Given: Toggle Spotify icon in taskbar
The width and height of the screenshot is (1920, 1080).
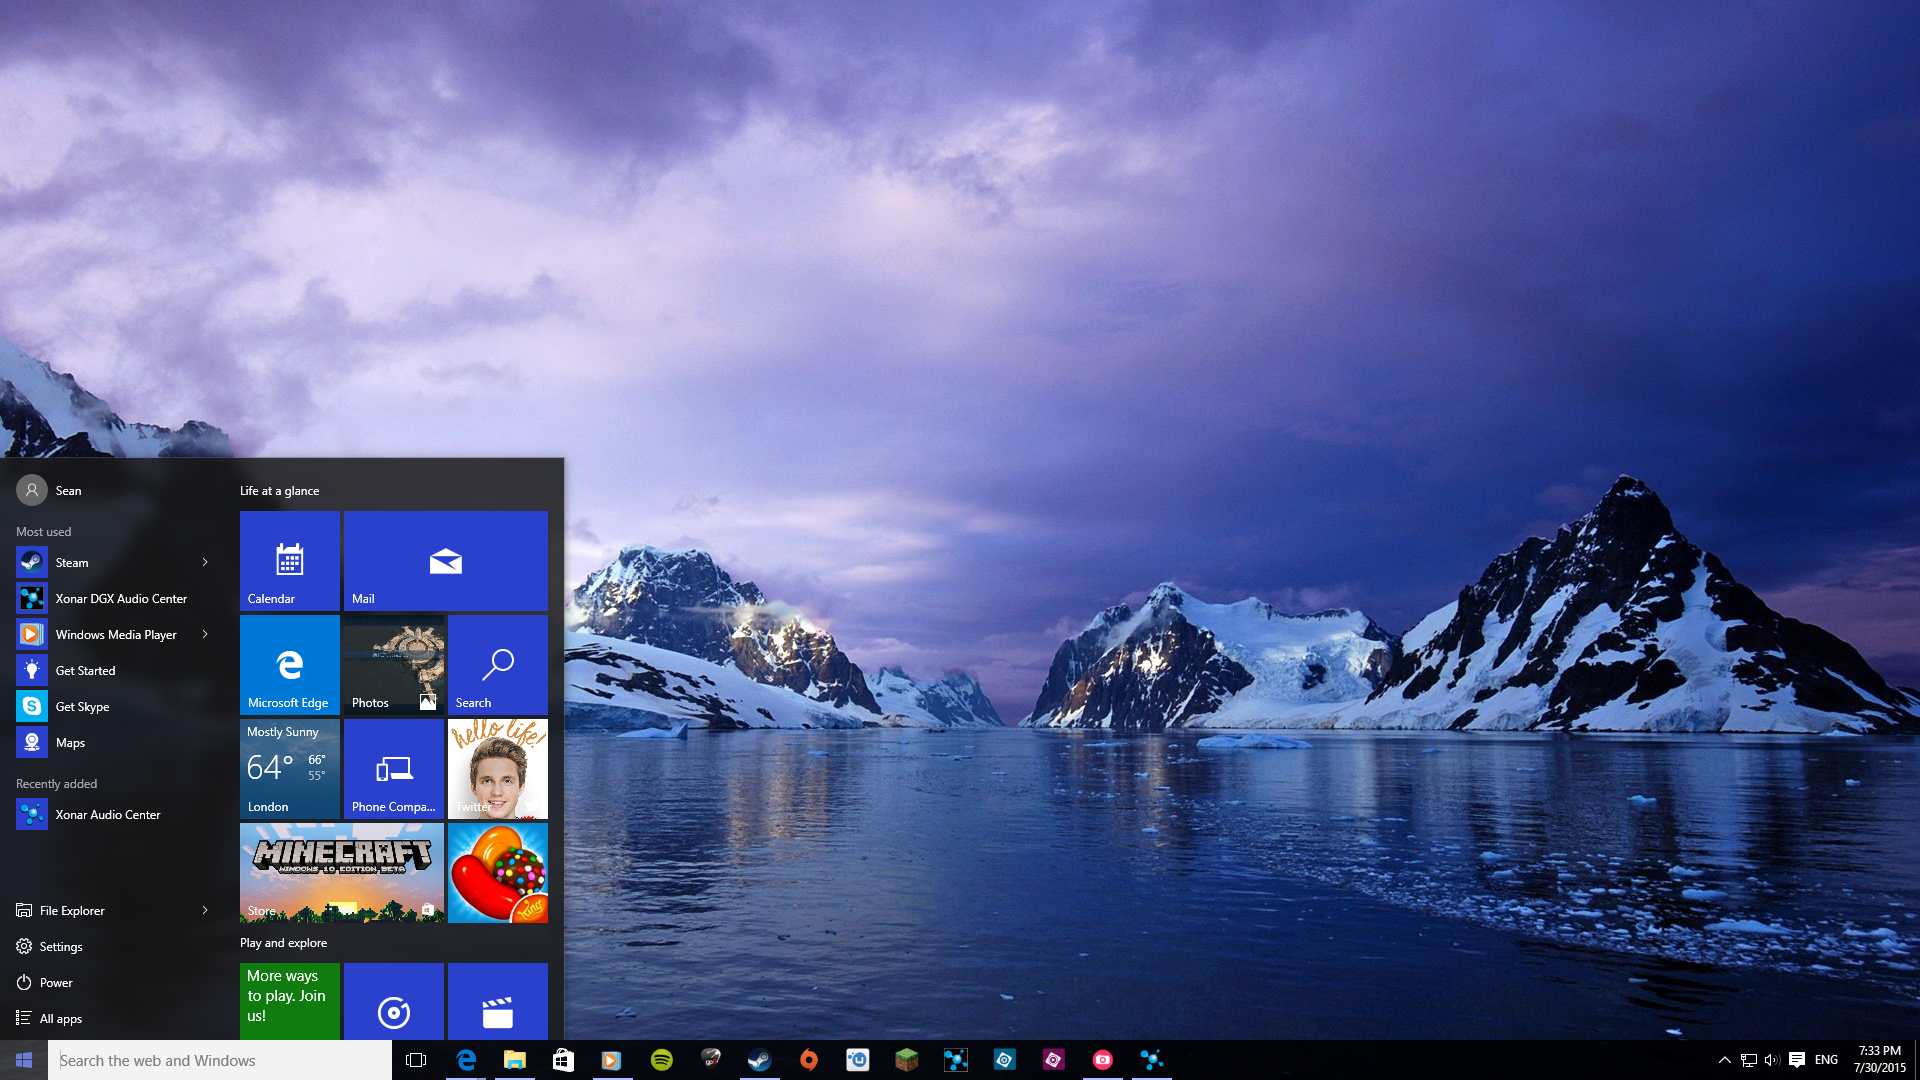Looking at the screenshot, I should pos(662,1059).
